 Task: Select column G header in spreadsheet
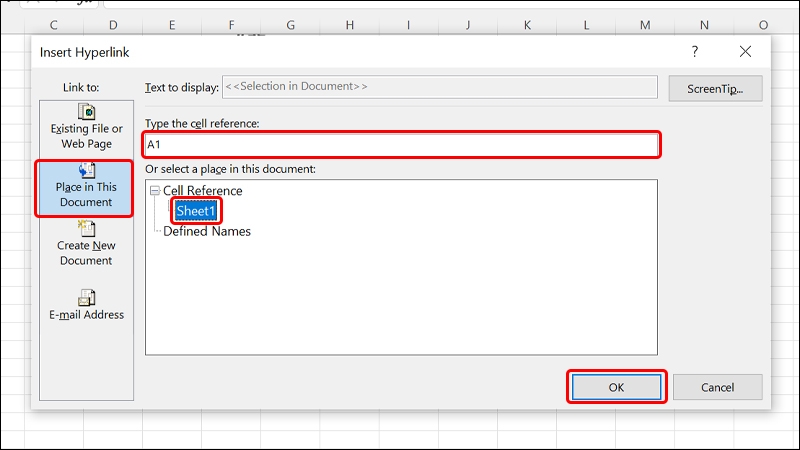(x=290, y=25)
